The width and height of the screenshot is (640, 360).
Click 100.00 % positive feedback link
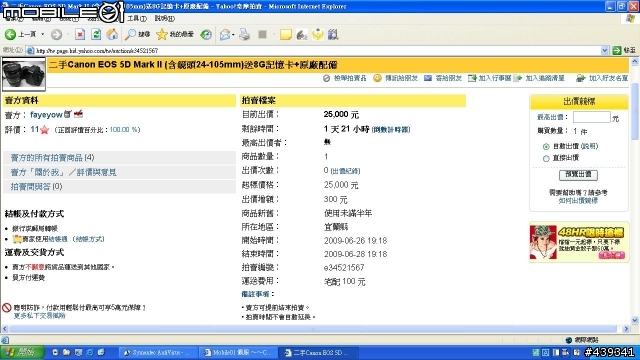click(124, 130)
